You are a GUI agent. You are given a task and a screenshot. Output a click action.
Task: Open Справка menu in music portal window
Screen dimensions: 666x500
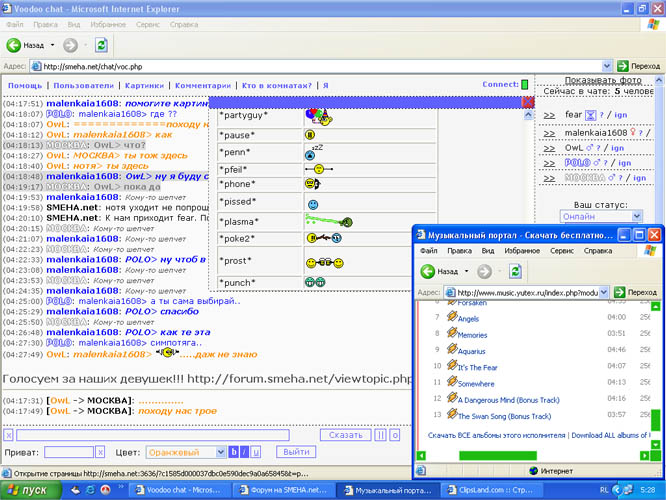pyautogui.click(x=598, y=251)
